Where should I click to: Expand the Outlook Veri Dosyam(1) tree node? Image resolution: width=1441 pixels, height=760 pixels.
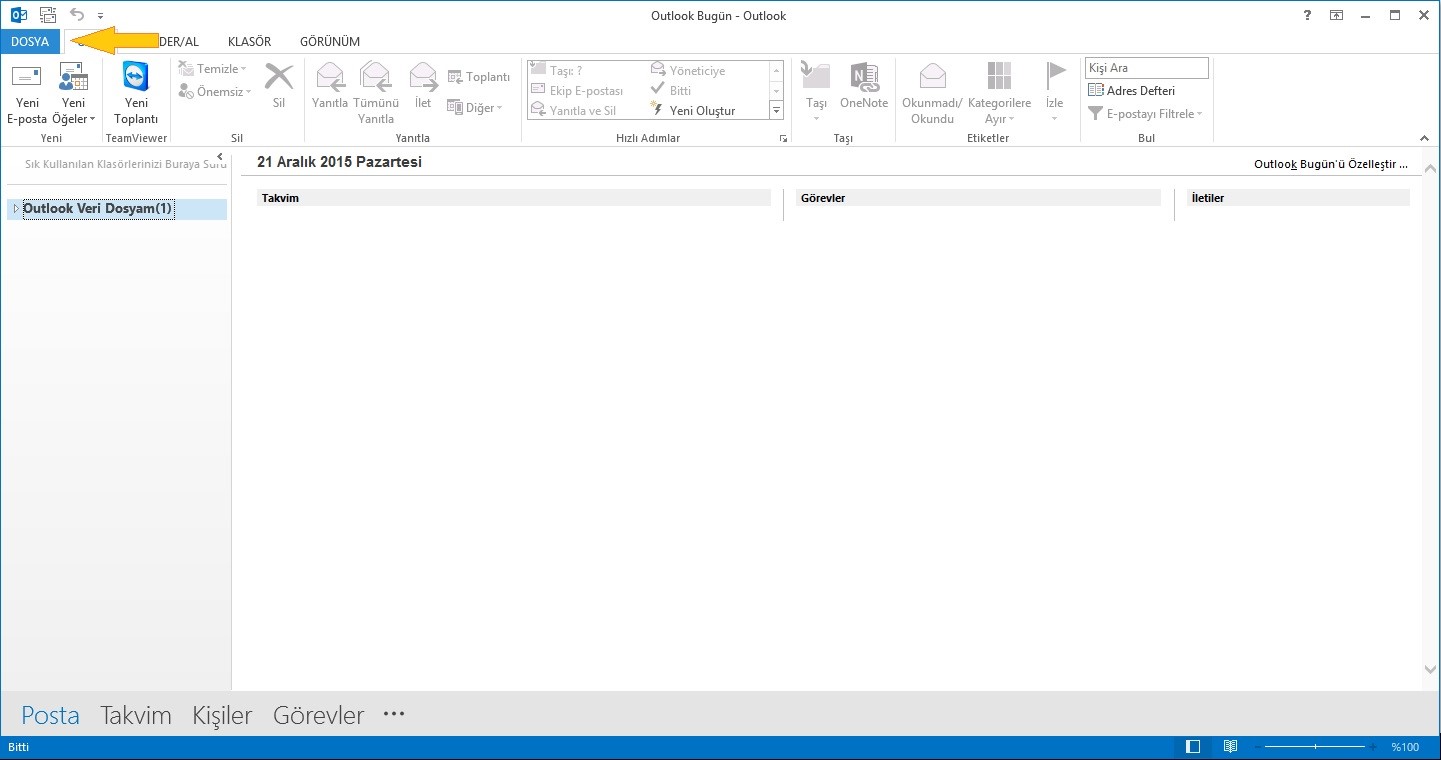pos(15,209)
